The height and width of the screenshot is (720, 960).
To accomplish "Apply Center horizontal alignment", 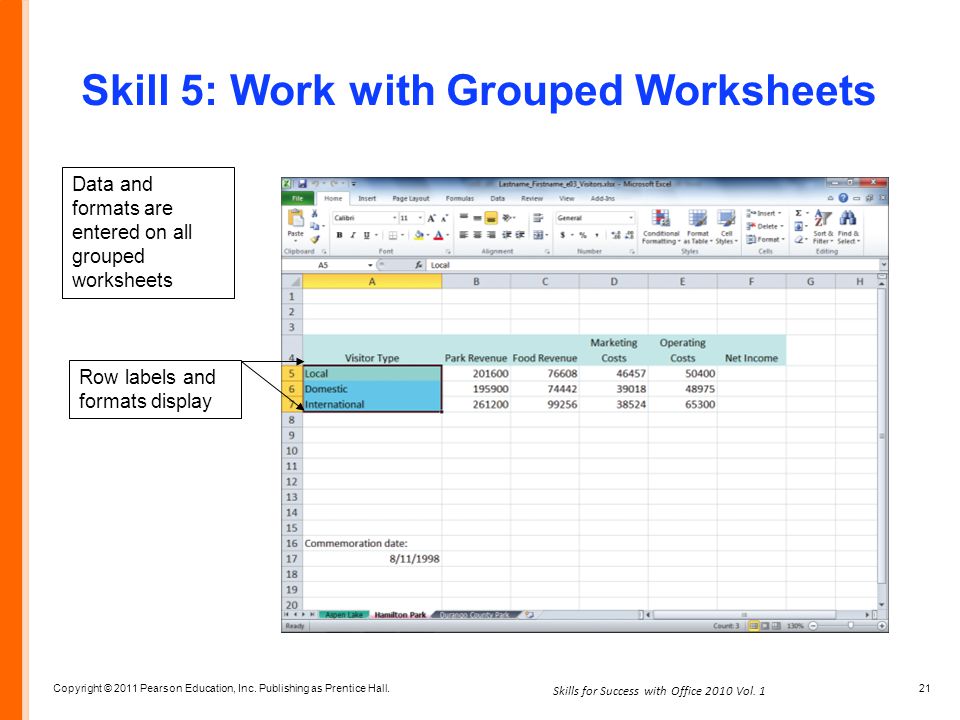I will click(x=477, y=235).
